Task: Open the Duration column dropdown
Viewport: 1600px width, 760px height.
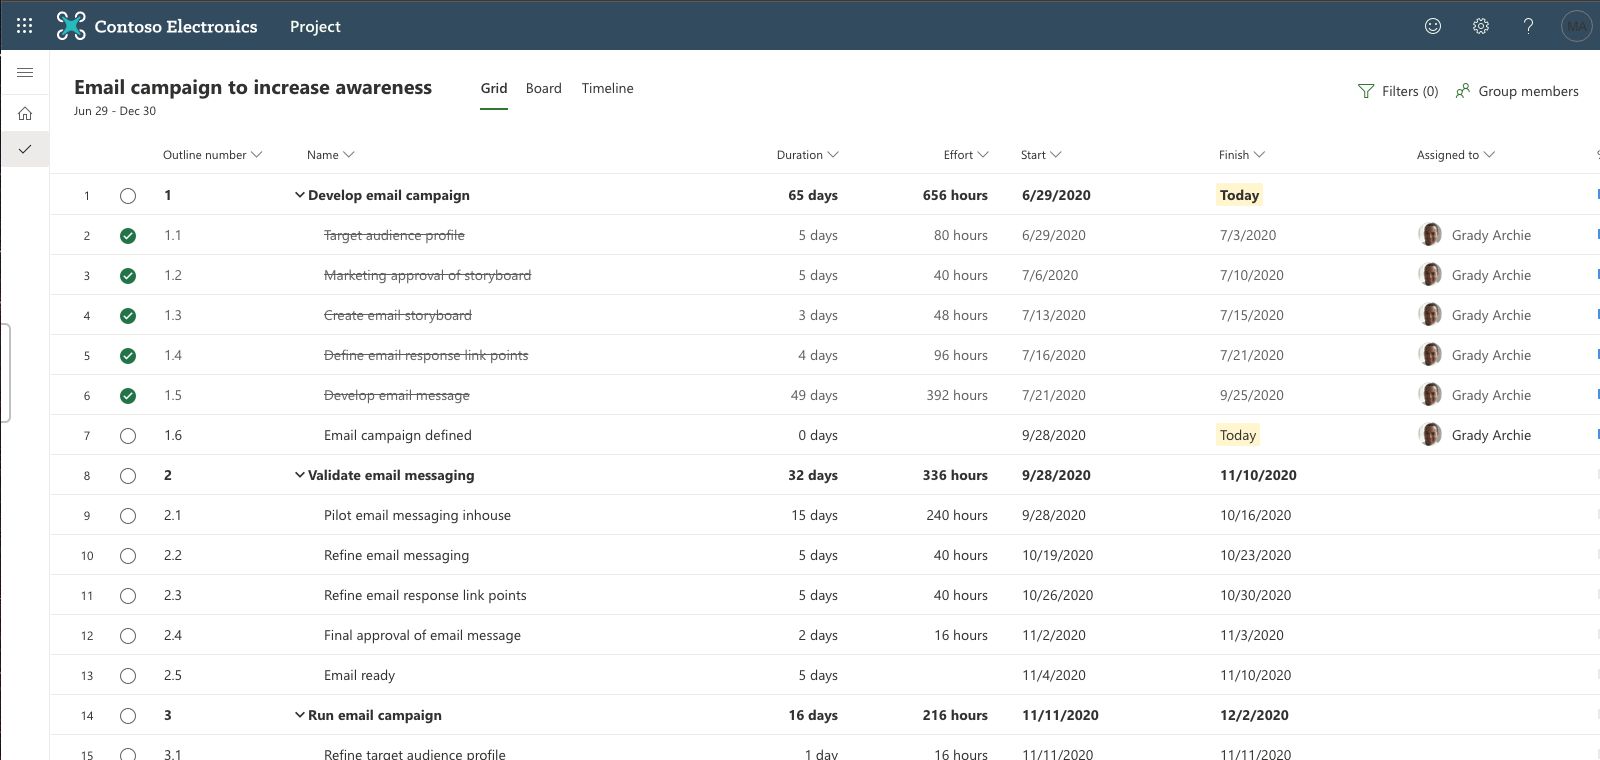Action: pyautogui.click(x=833, y=155)
